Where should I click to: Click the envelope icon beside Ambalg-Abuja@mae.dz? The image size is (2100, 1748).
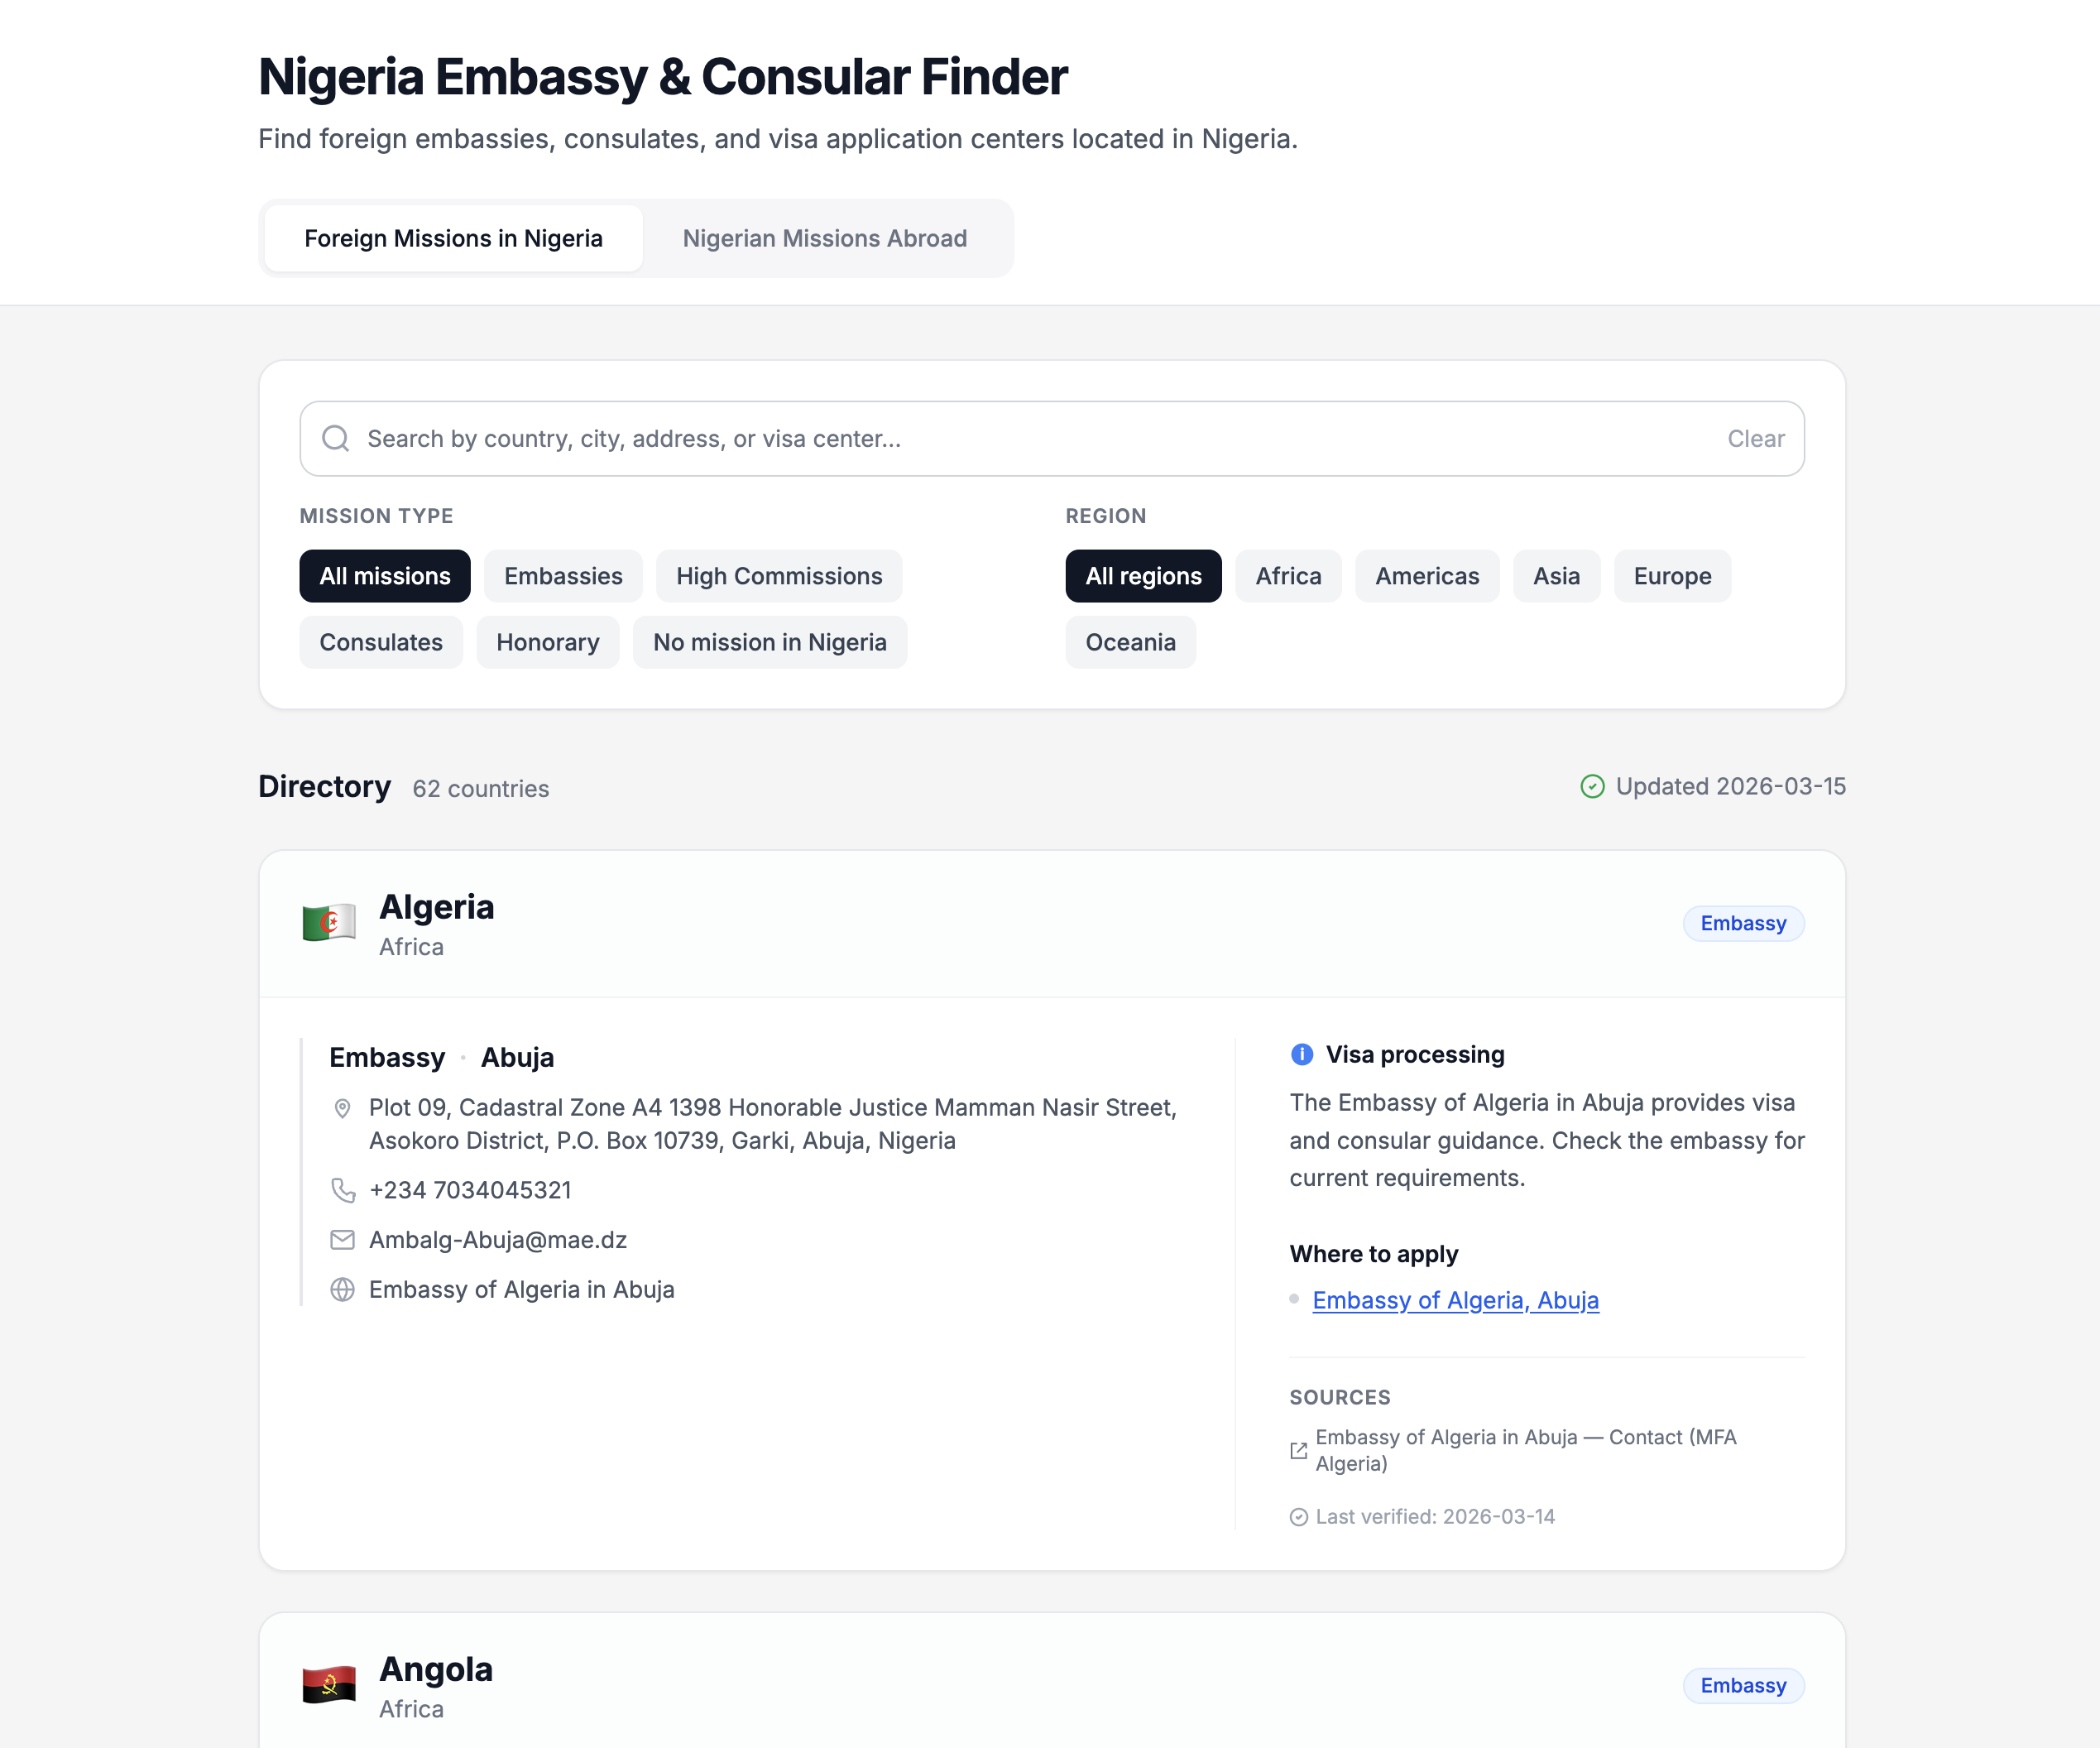[x=343, y=1240]
